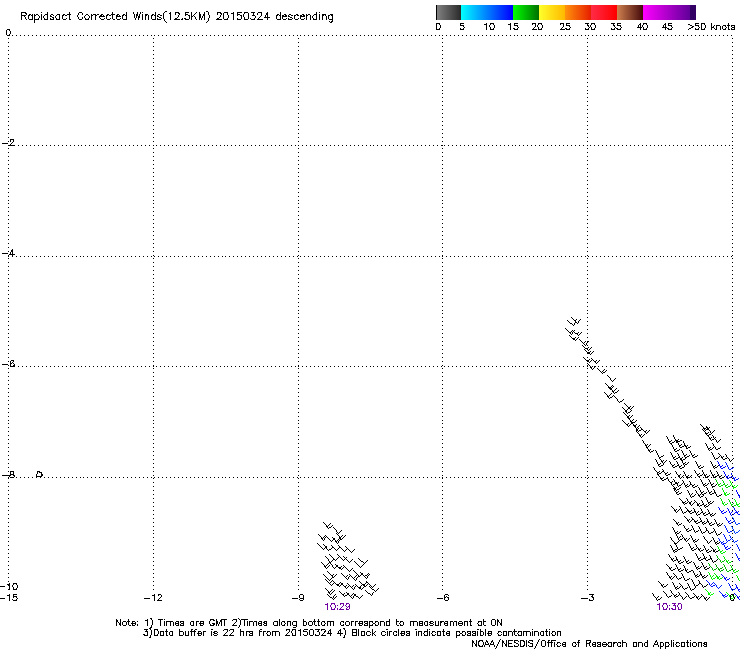Image resolution: width=740 pixels, height=650 pixels.
Task: Click the latitude axis label '-10'
Action: (8, 586)
